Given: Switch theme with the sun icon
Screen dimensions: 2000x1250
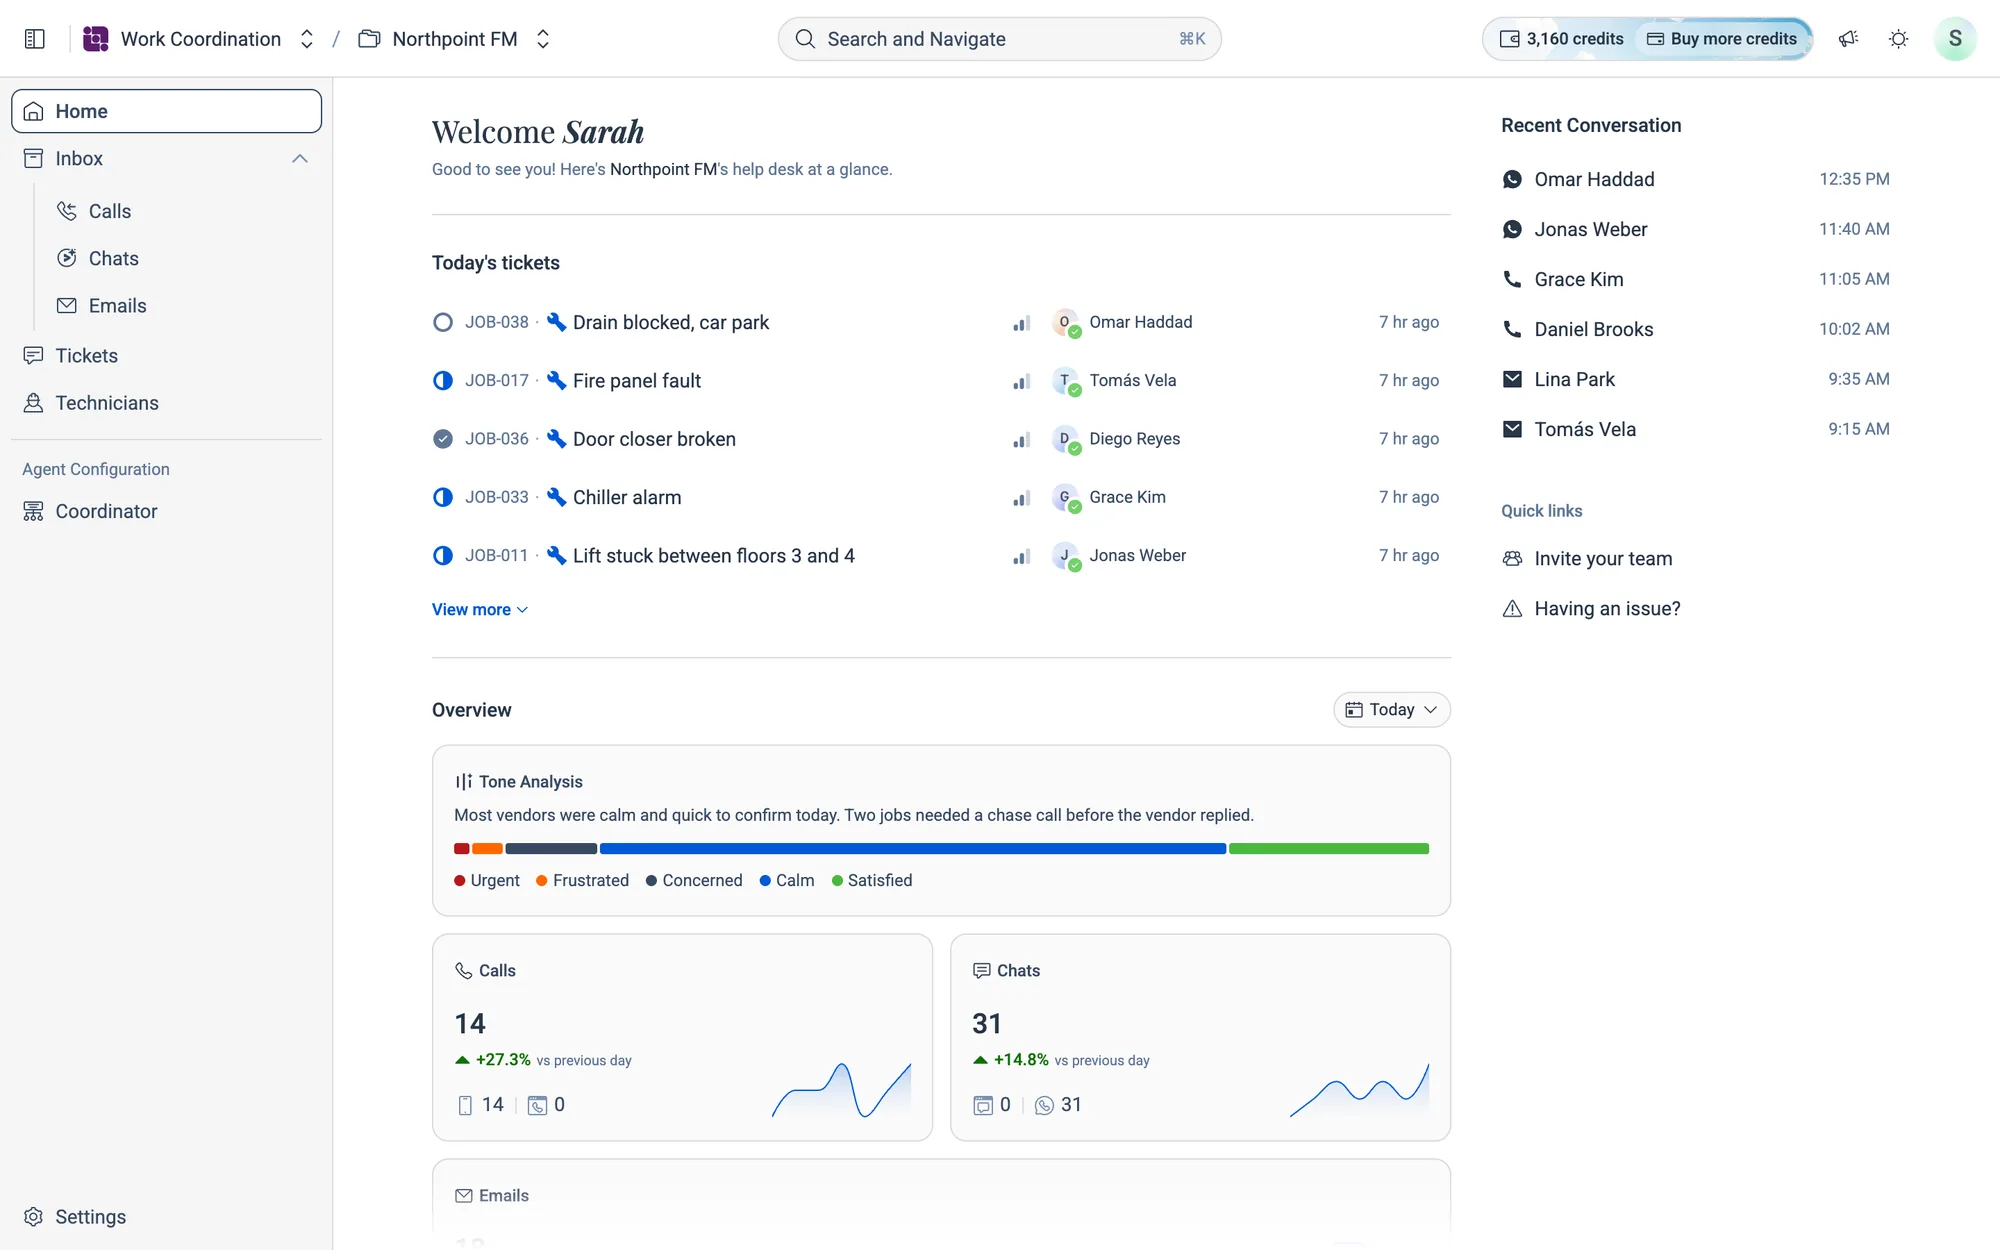Looking at the screenshot, I should 1898,39.
